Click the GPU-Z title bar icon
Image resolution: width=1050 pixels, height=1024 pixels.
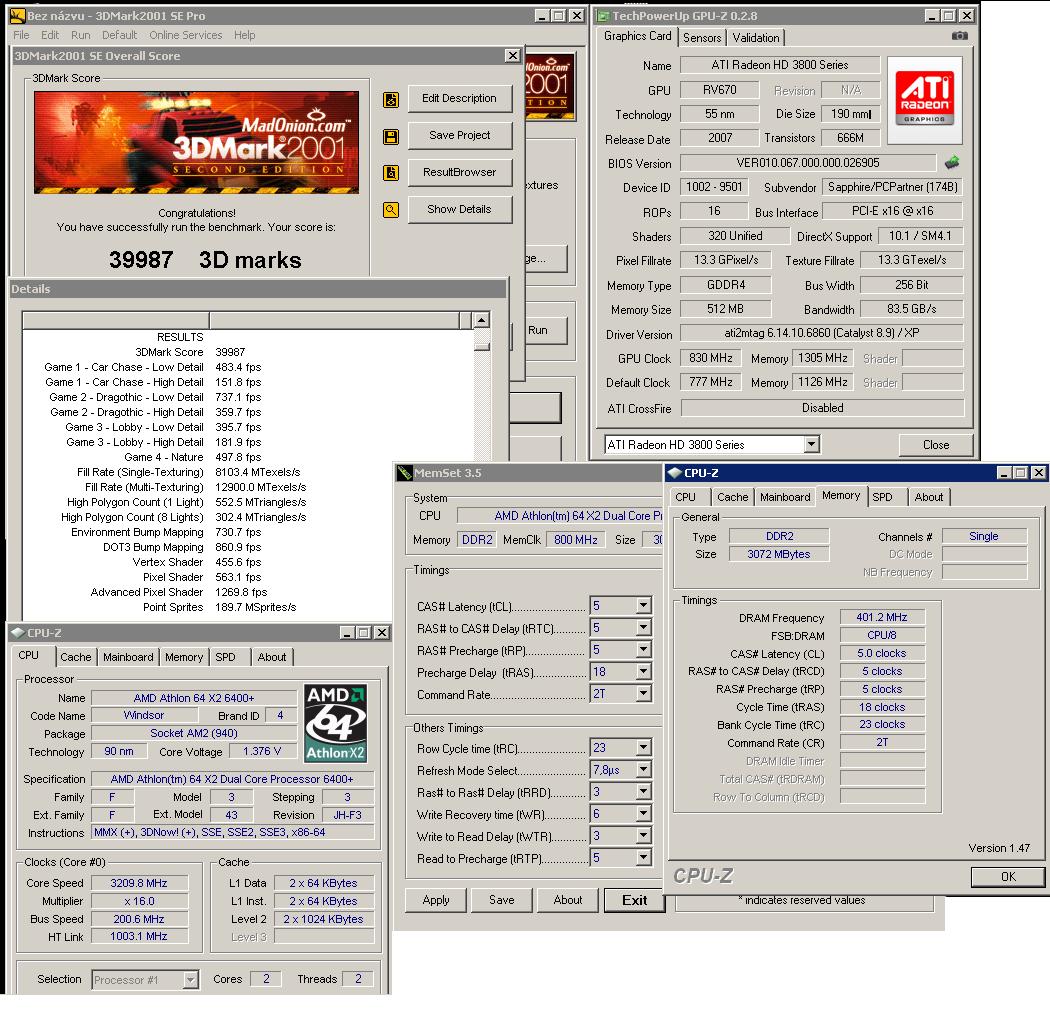603,15
